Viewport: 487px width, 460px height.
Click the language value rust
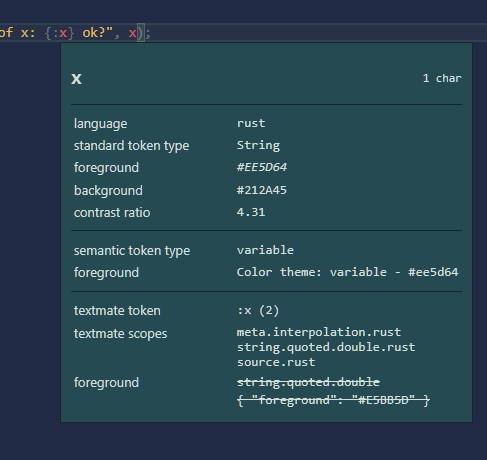tap(251, 123)
